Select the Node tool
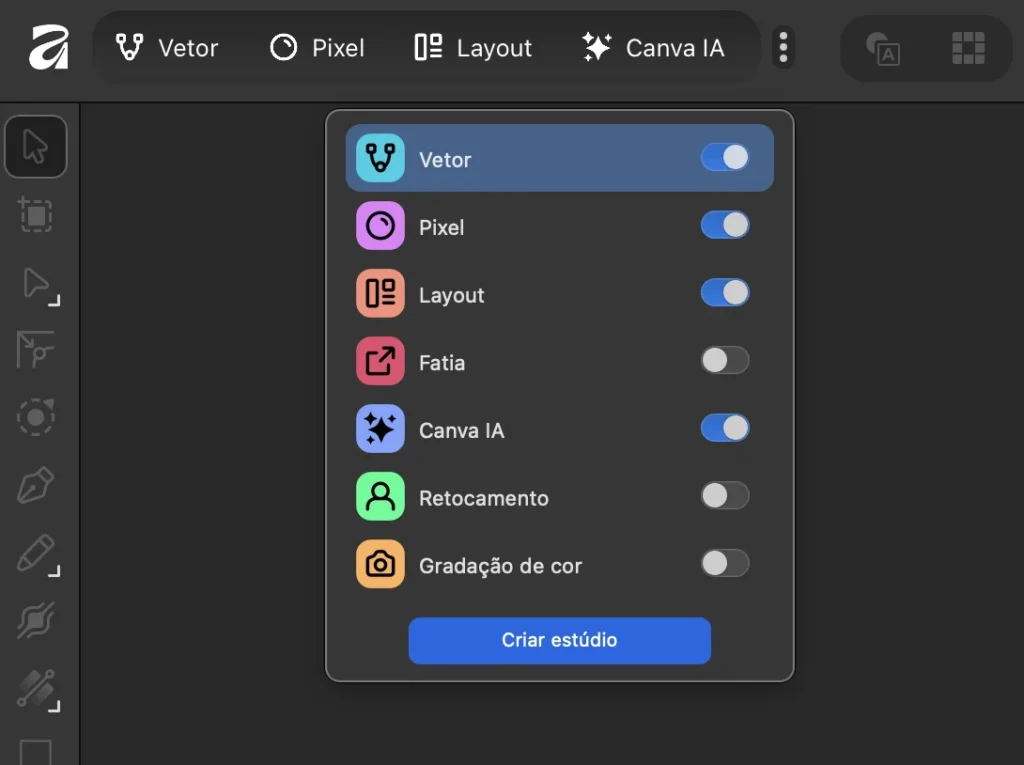Viewport: 1024px width, 765px height. pyautogui.click(x=36, y=286)
